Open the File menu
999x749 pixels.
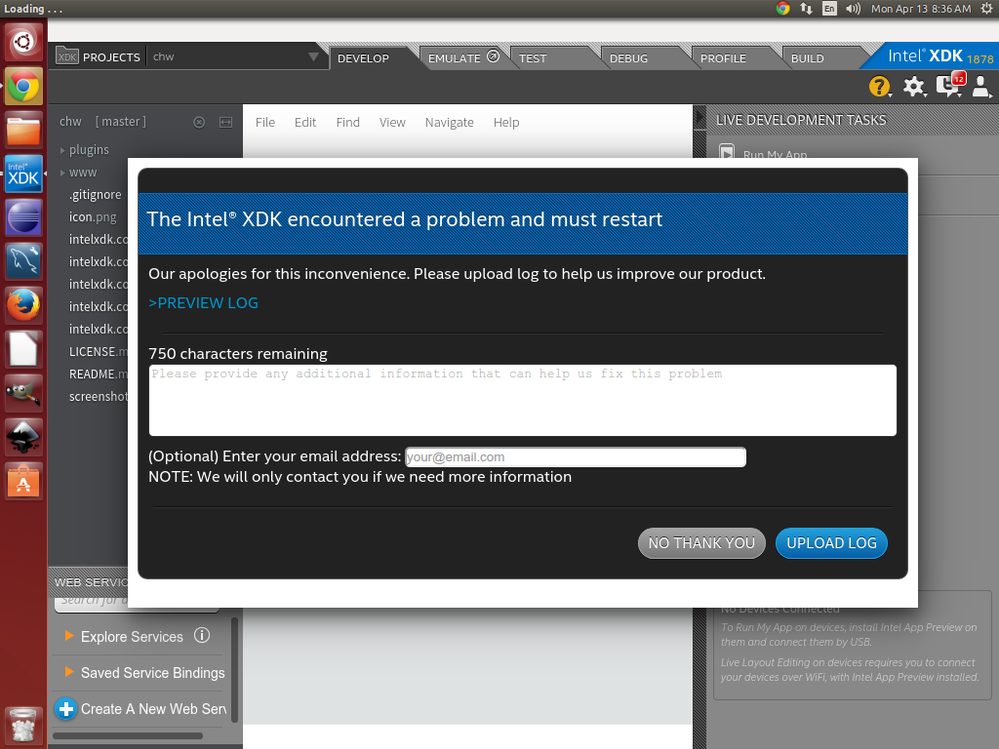[264, 122]
